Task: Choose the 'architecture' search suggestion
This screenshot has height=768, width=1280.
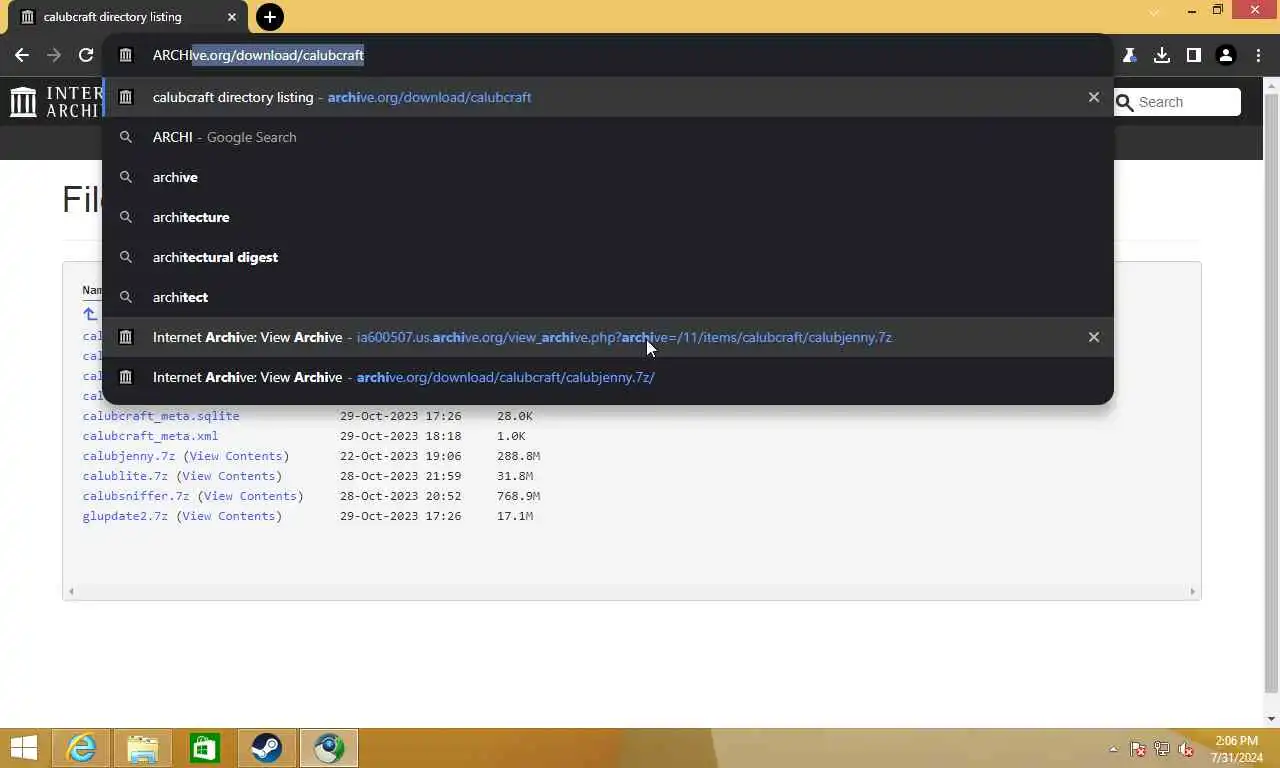Action: coord(608,217)
